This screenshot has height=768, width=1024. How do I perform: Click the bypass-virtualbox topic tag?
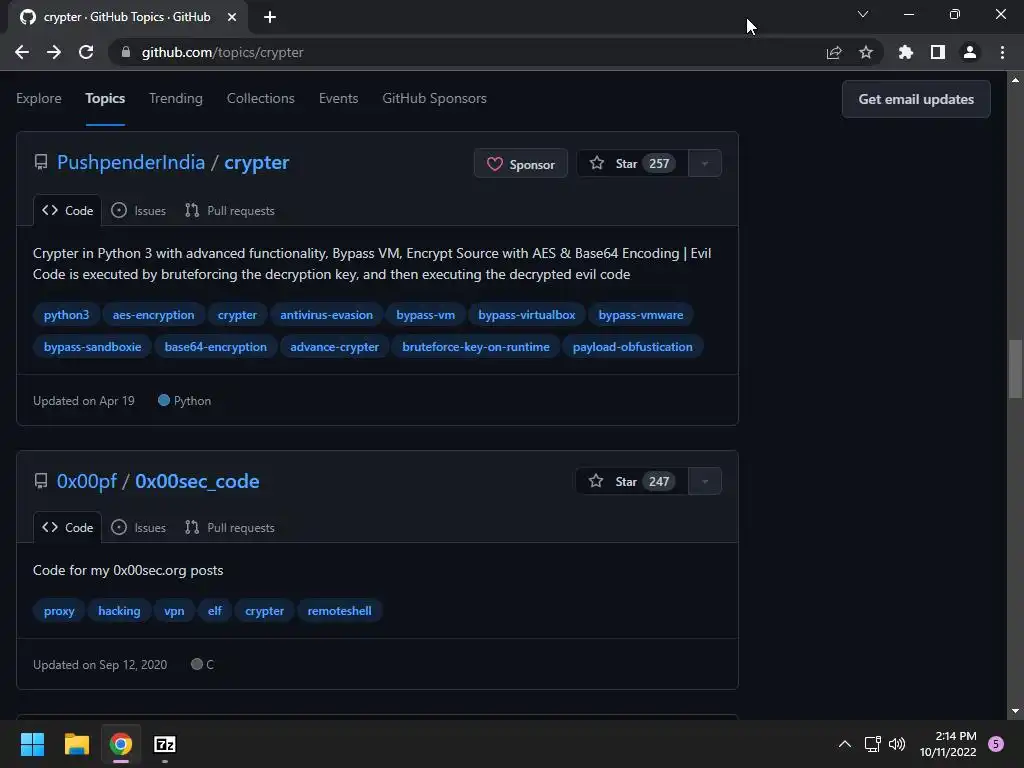pos(526,315)
